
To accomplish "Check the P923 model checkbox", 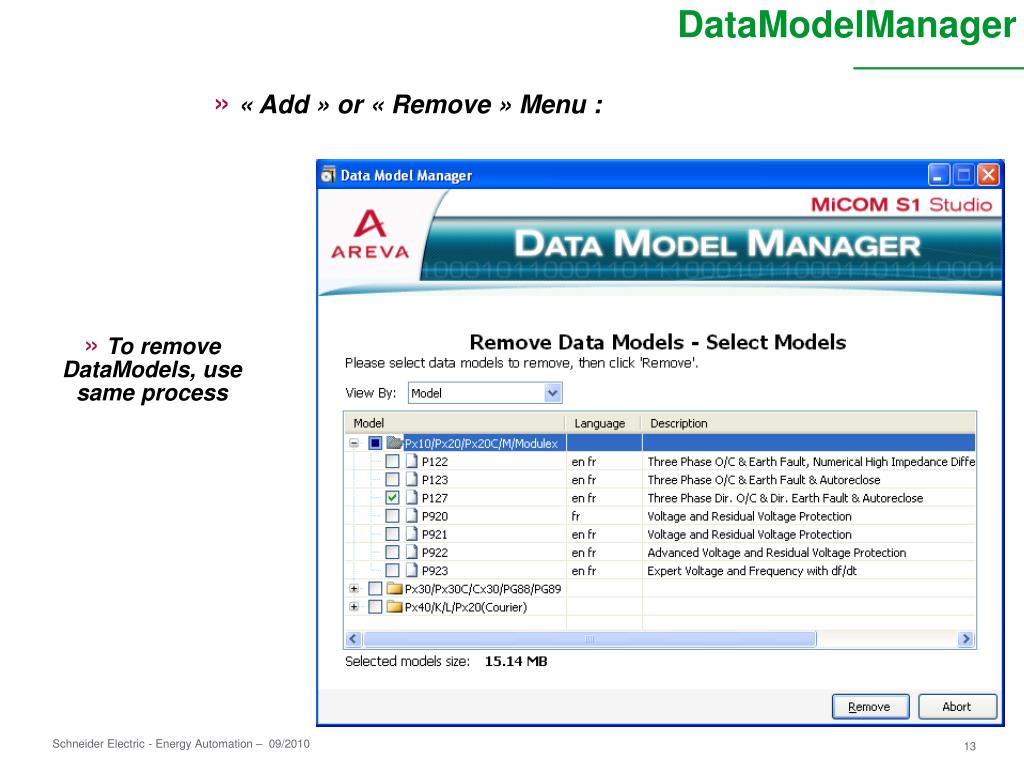I will click(x=392, y=571).
